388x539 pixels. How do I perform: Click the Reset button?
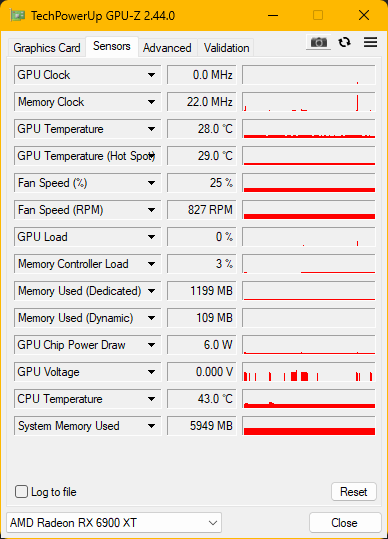point(354,492)
